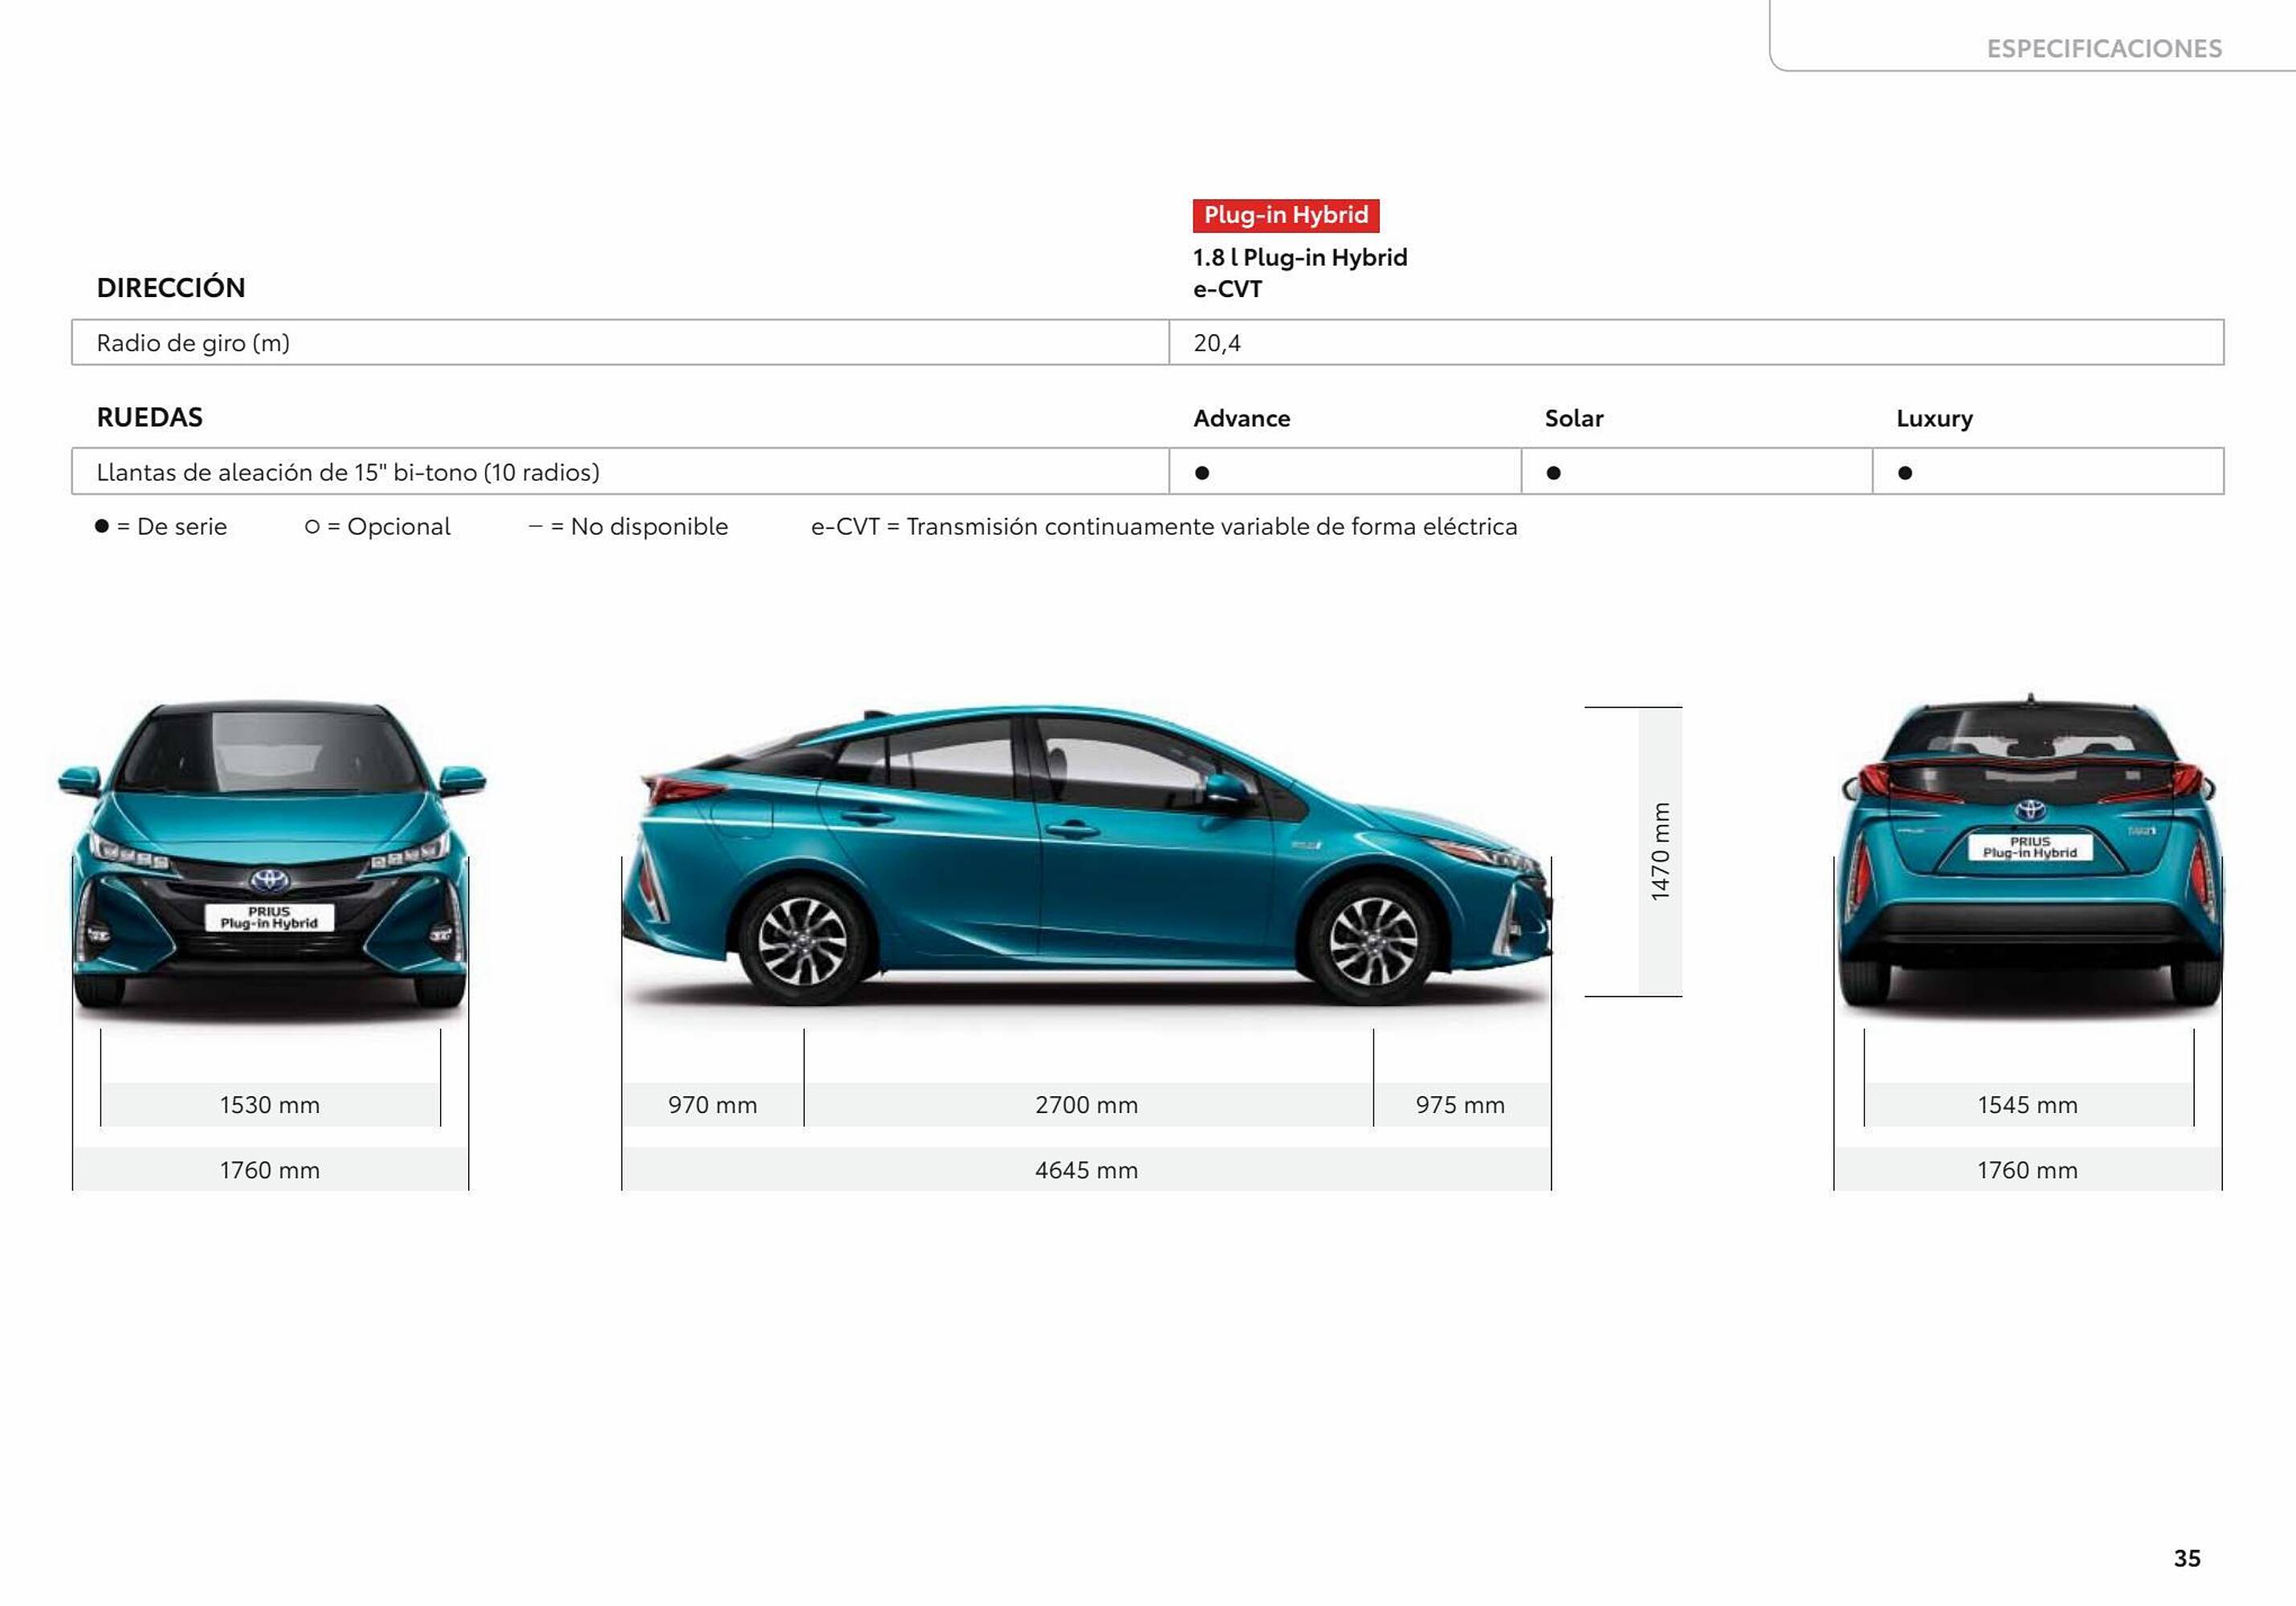2296x1606 pixels.
Task: Click the red Plug-in Hybrid badge
Action: click(x=1285, y=215)
